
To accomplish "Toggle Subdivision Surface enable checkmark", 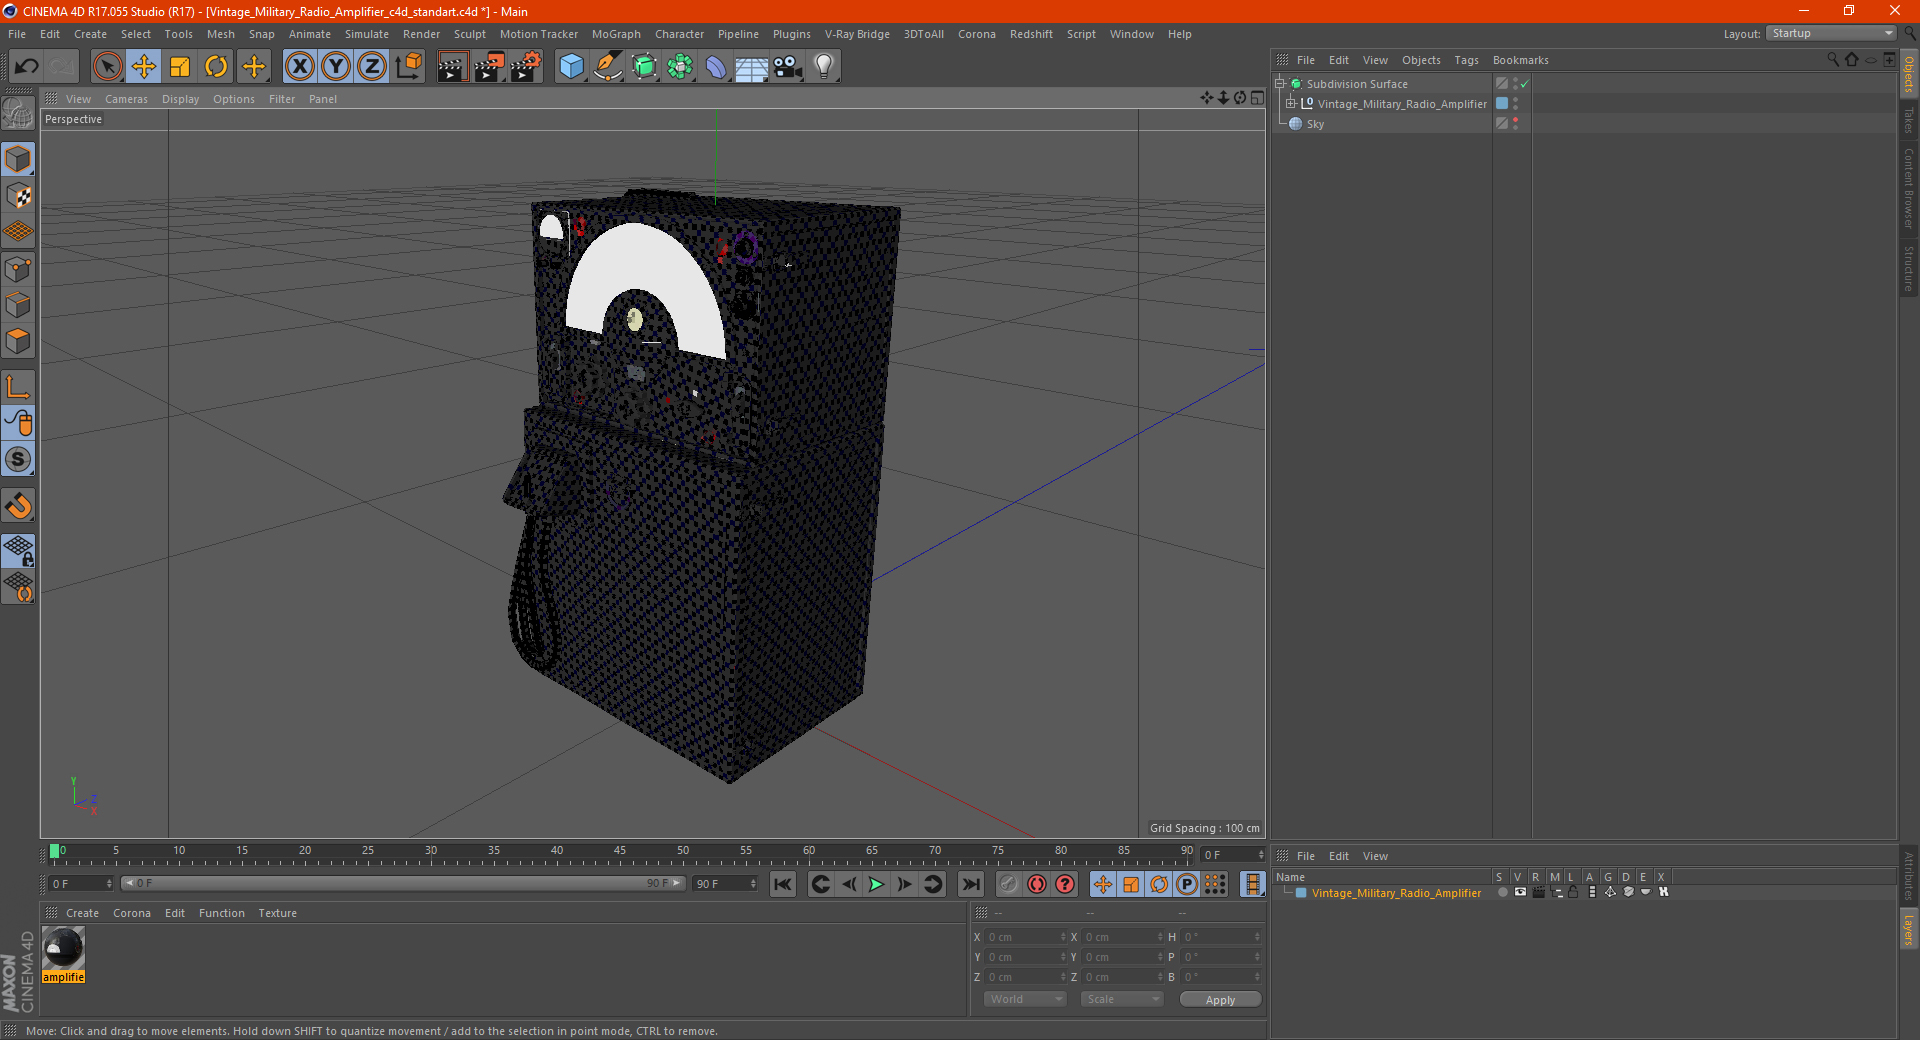I will 1525,84.
